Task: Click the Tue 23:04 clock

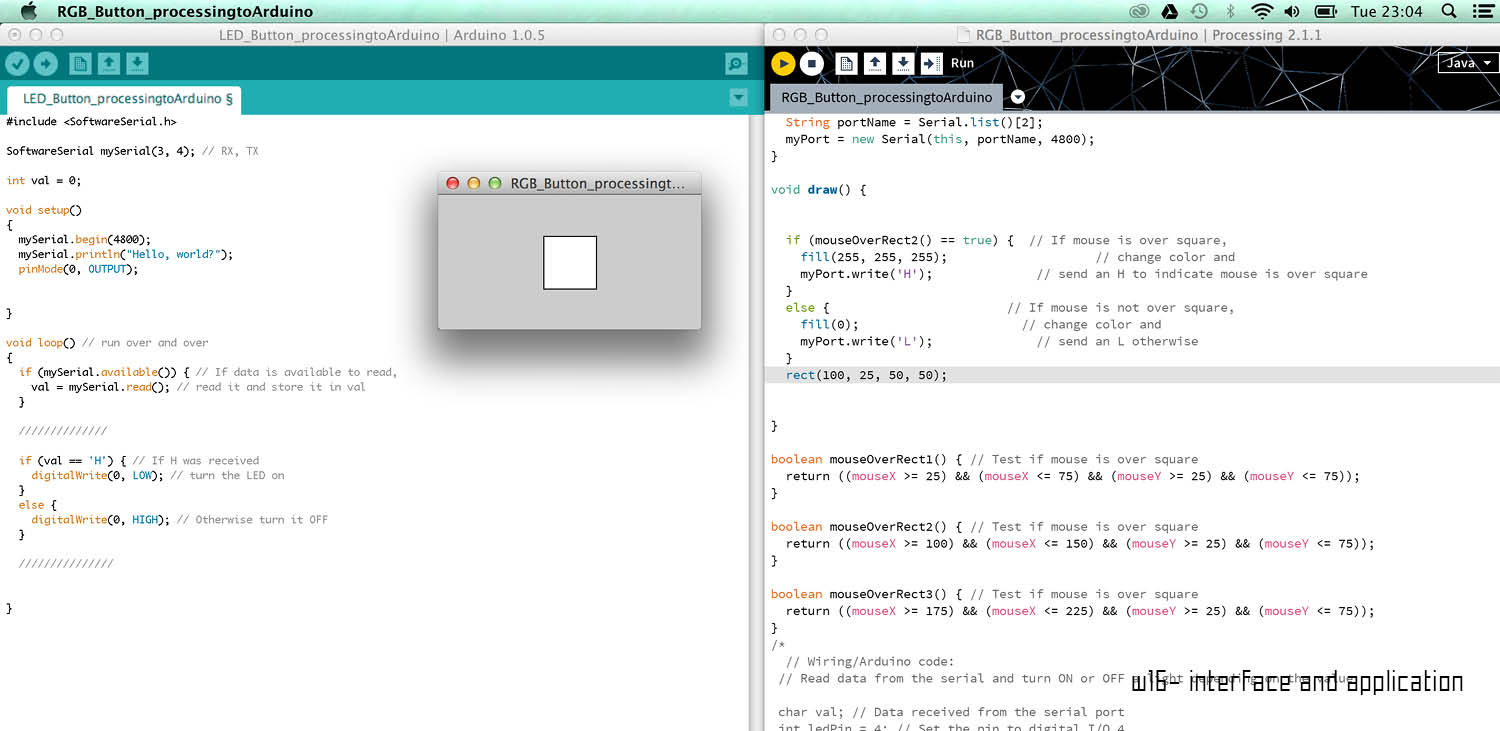Action: (1387, 12)
